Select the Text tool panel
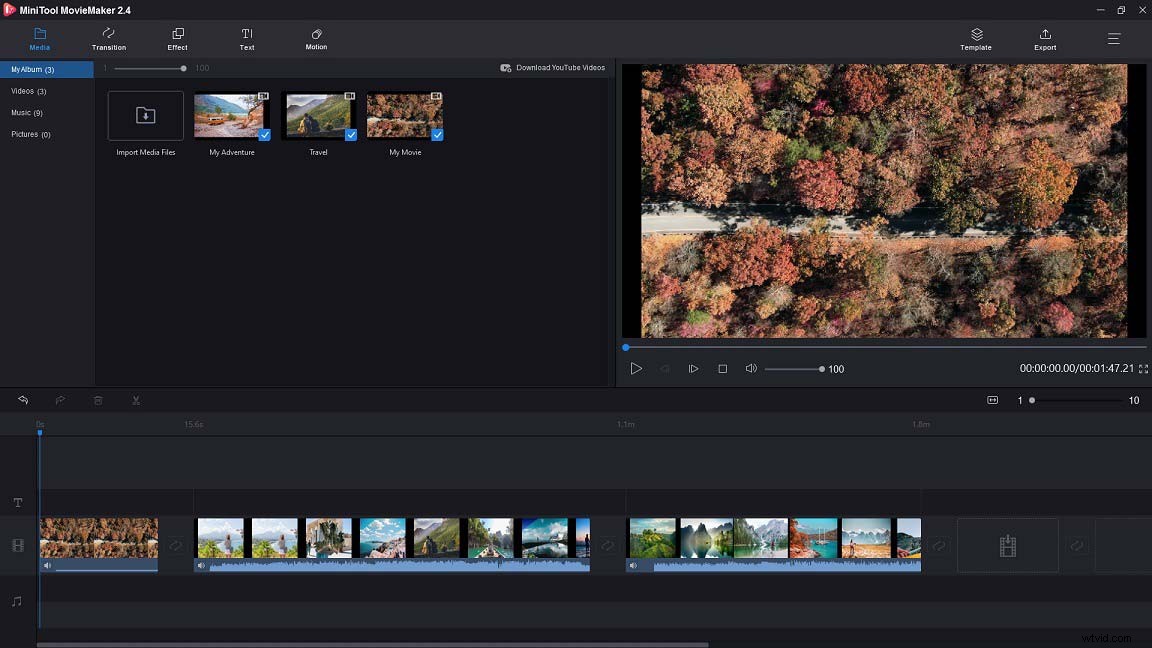Image resolution: width=1152 pixels, height=648 pixels. pyautogui.click(x=246, y=39)
